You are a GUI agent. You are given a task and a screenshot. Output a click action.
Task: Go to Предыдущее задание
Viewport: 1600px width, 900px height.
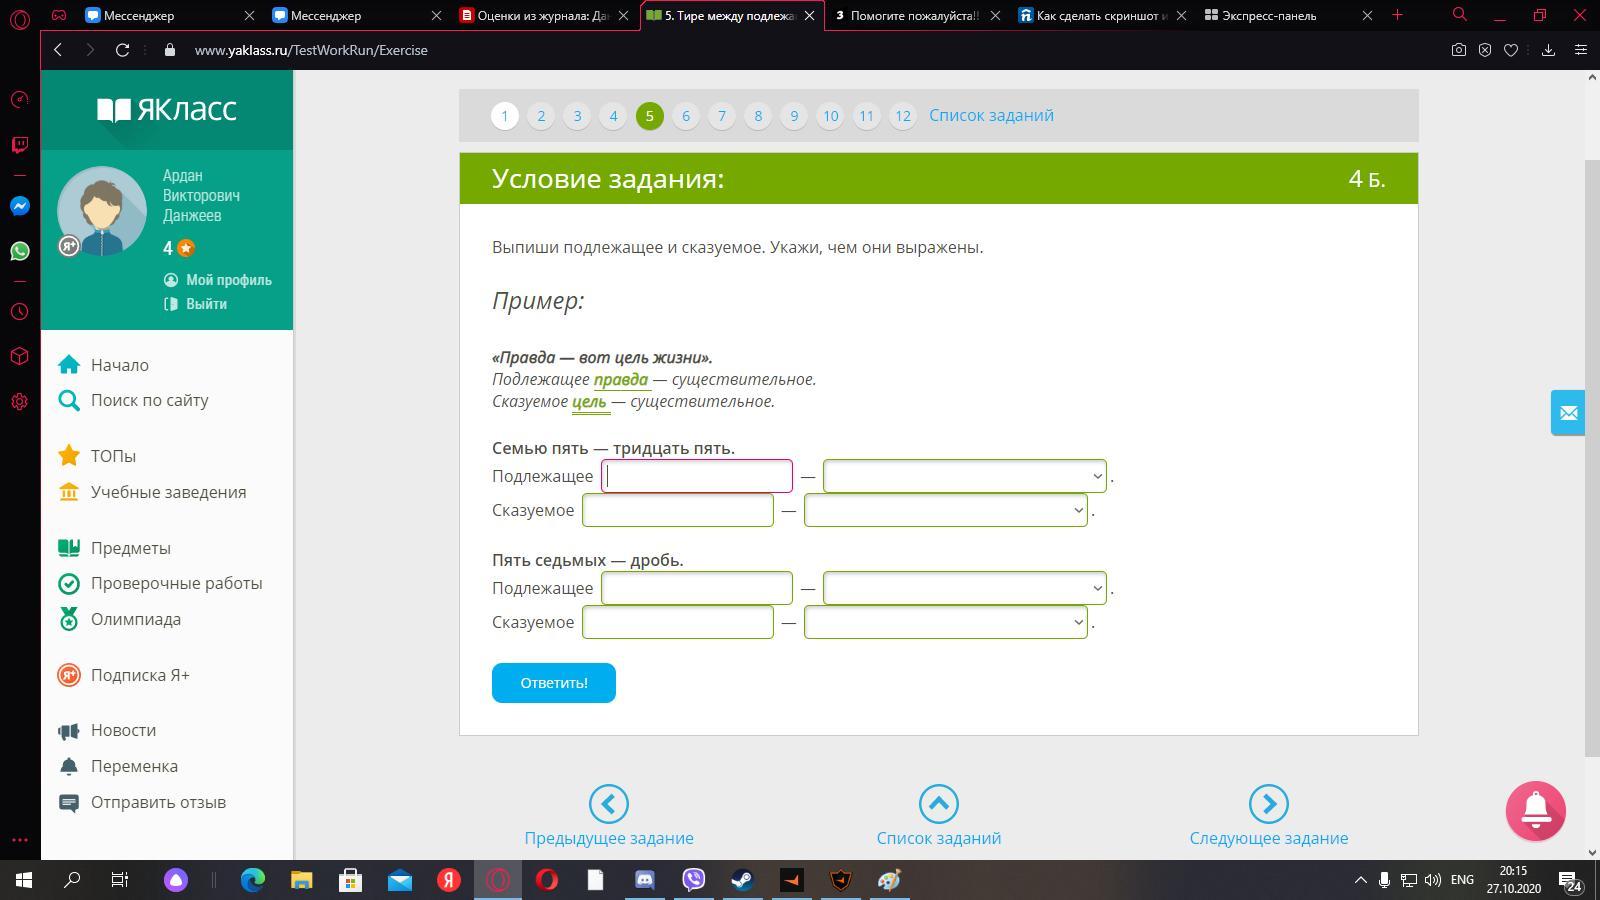609,816
